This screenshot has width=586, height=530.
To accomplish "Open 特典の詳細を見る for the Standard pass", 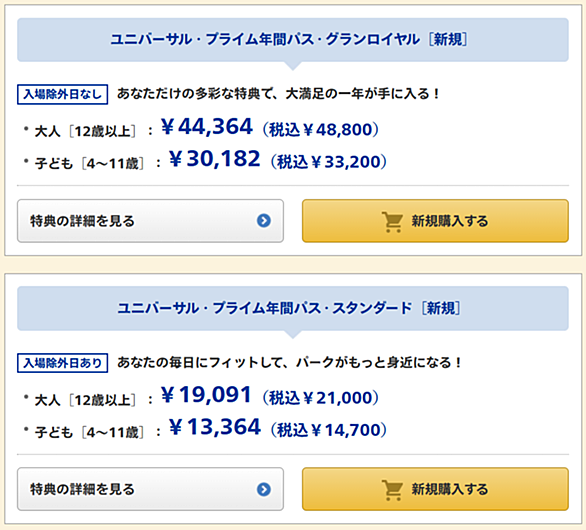I will [150, 489].
